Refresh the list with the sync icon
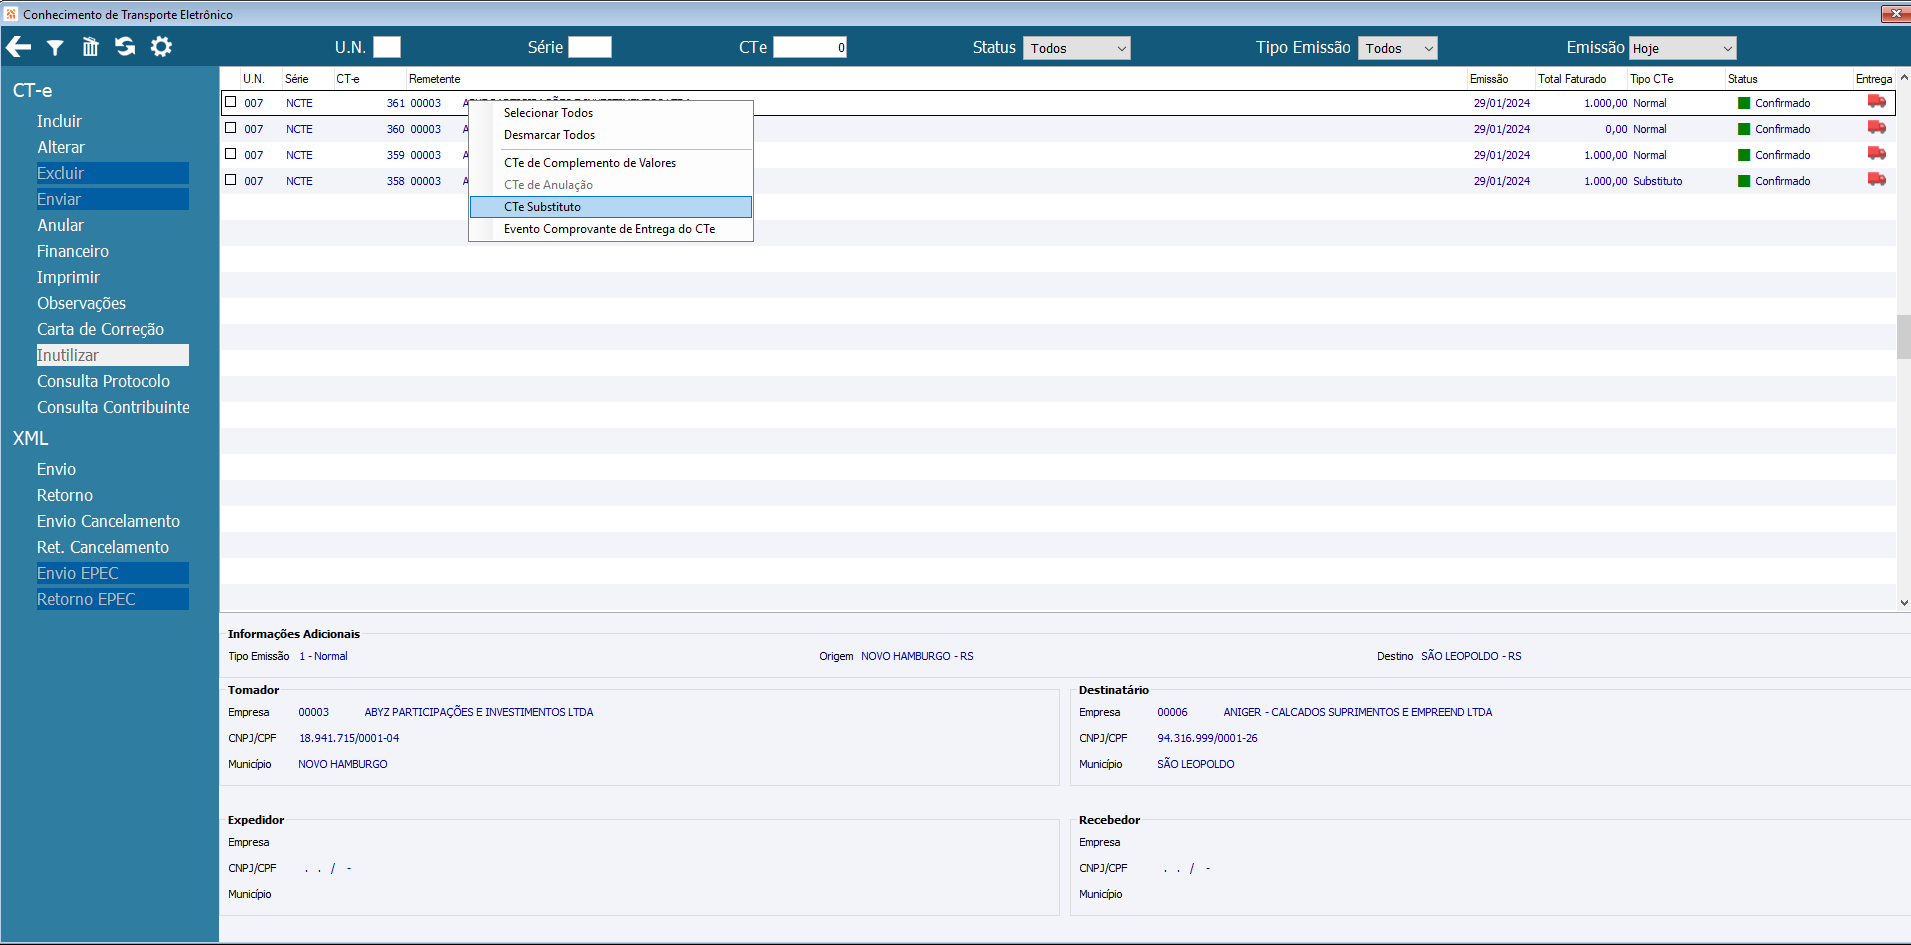1911x945 pixels. pos(125,47)
